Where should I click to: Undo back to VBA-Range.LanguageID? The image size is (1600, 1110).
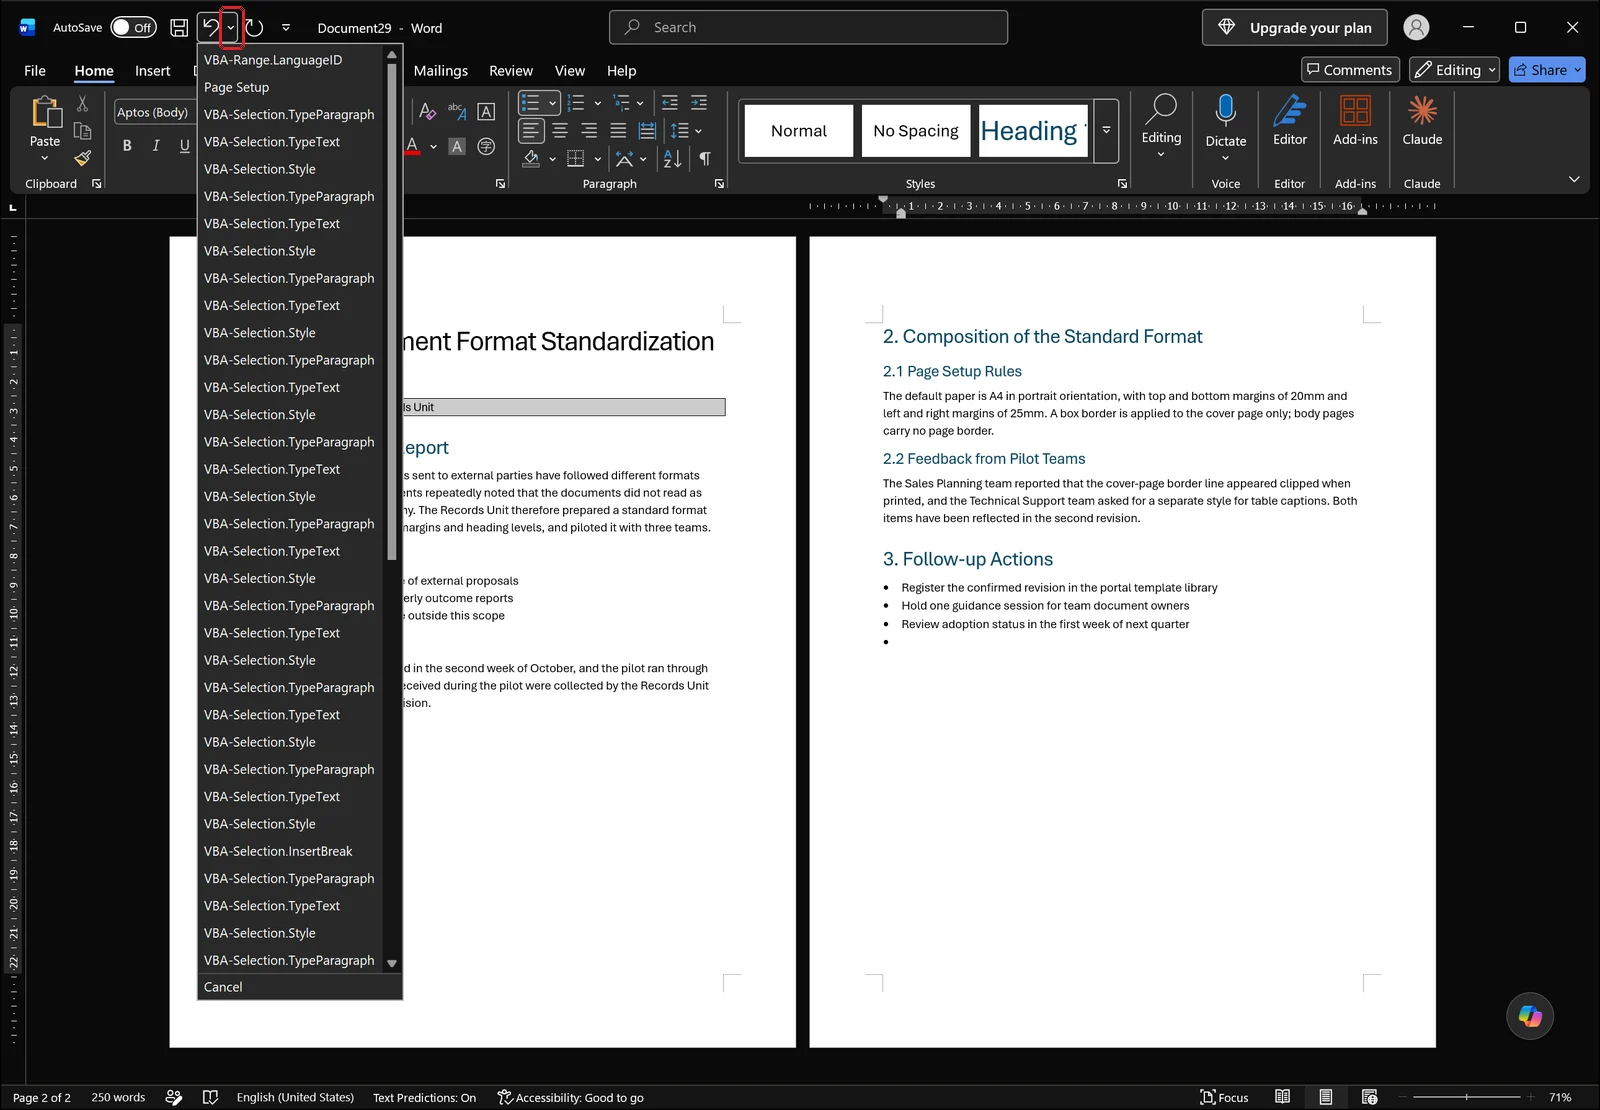tap(291, 60)
